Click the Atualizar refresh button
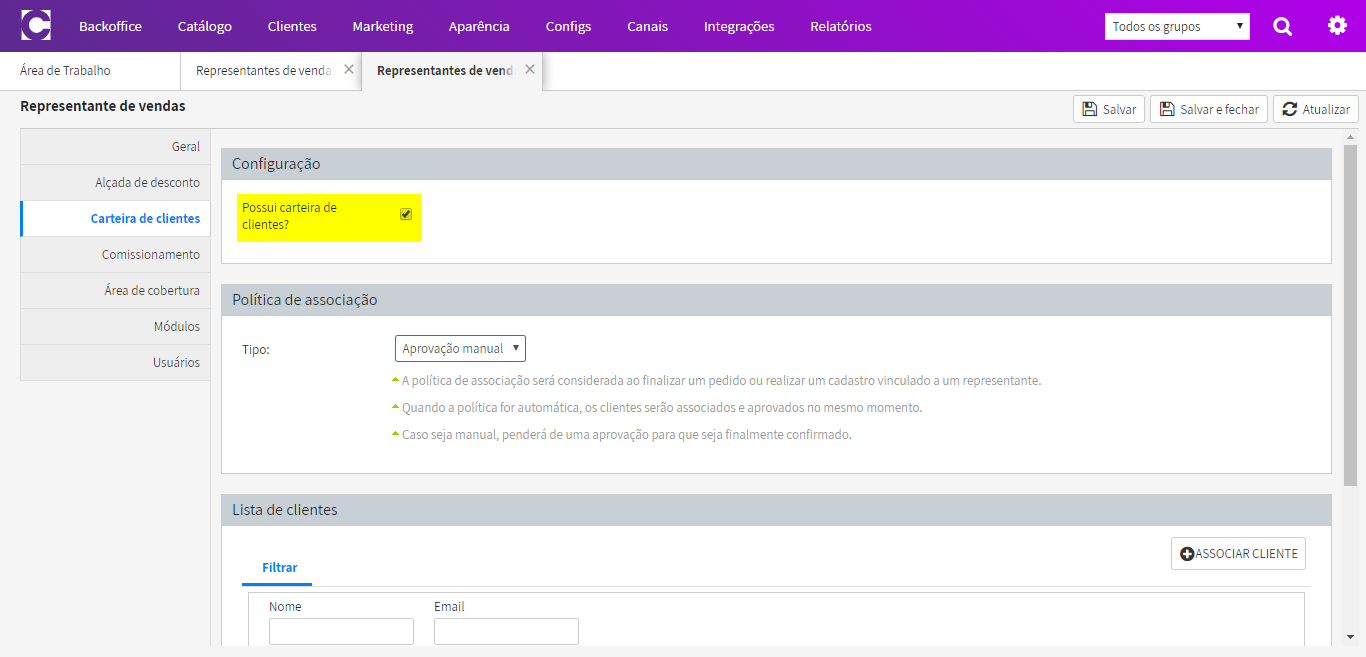Screen dimensions: 1366x657 click(x=1316, y=109)
